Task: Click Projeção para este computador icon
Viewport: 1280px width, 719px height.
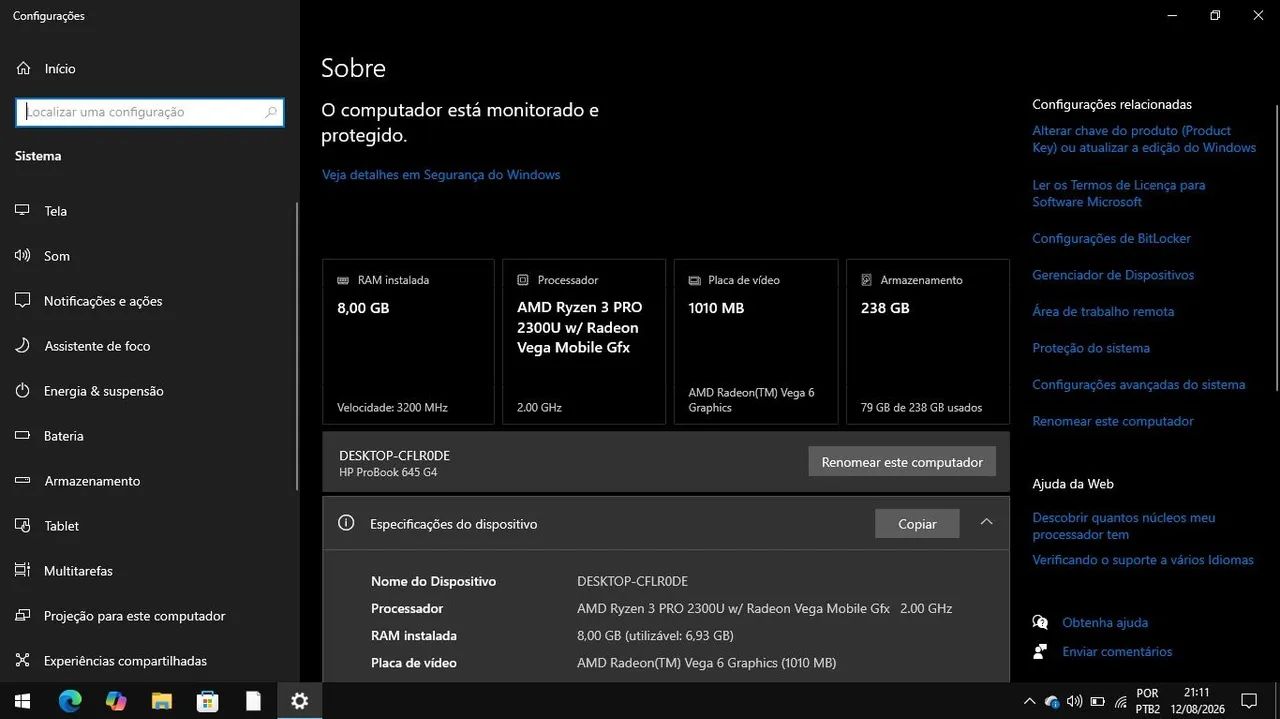Action: click(x=23, y=616)
